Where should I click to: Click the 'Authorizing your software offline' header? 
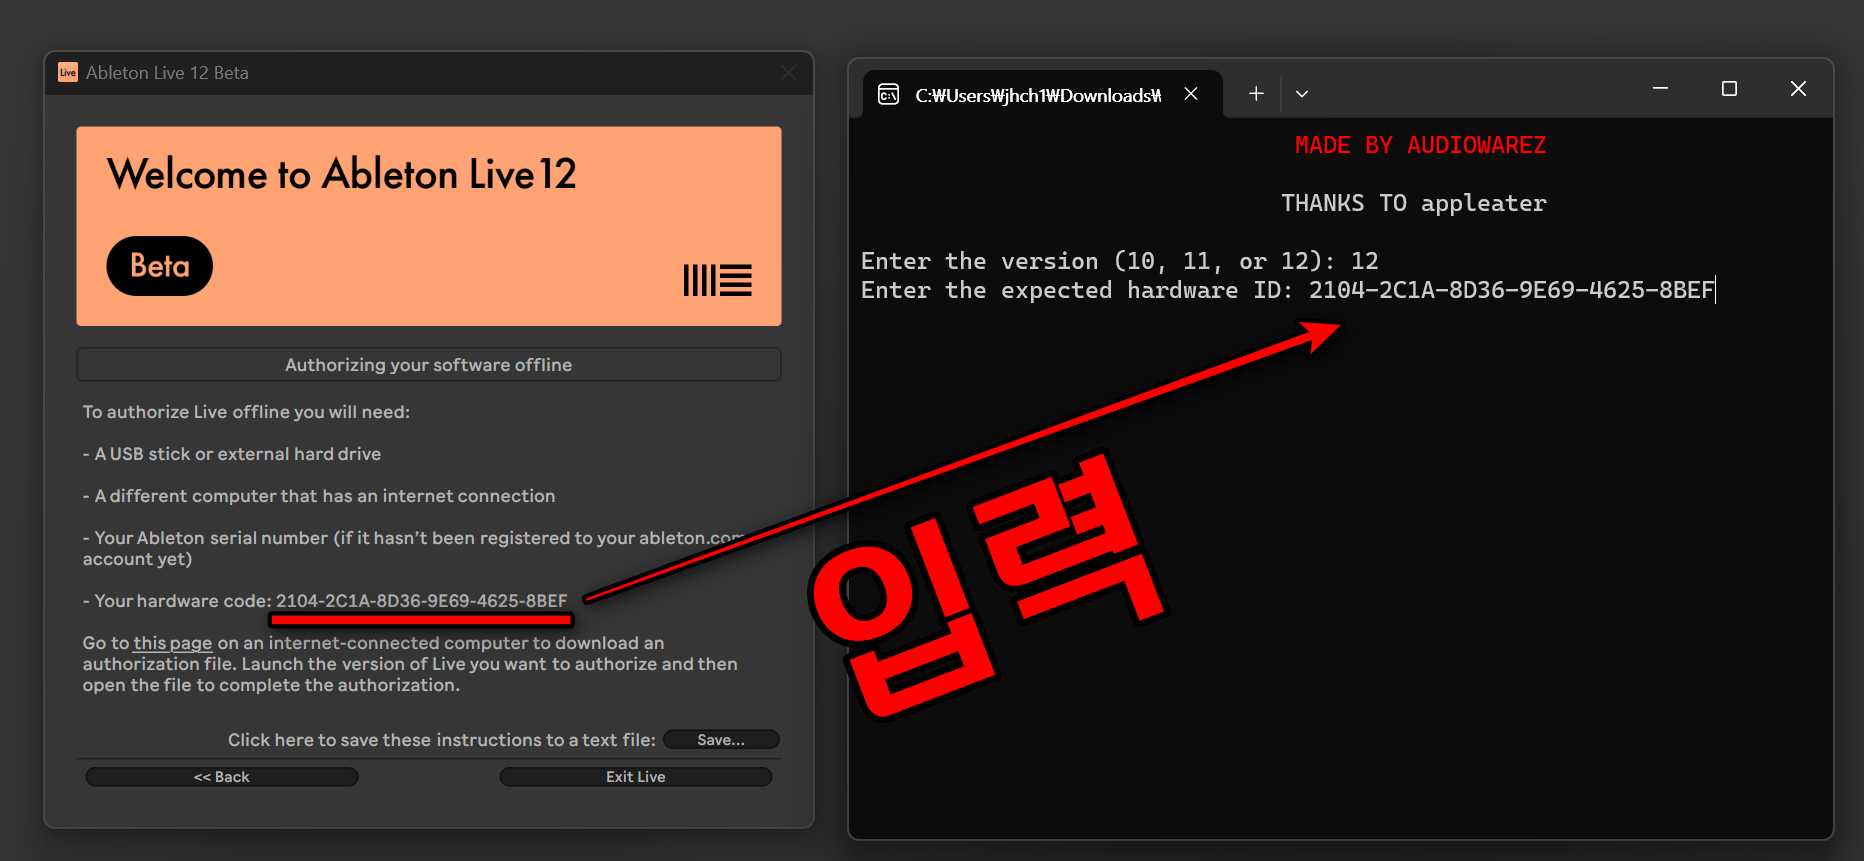click(x=429, y=365)
